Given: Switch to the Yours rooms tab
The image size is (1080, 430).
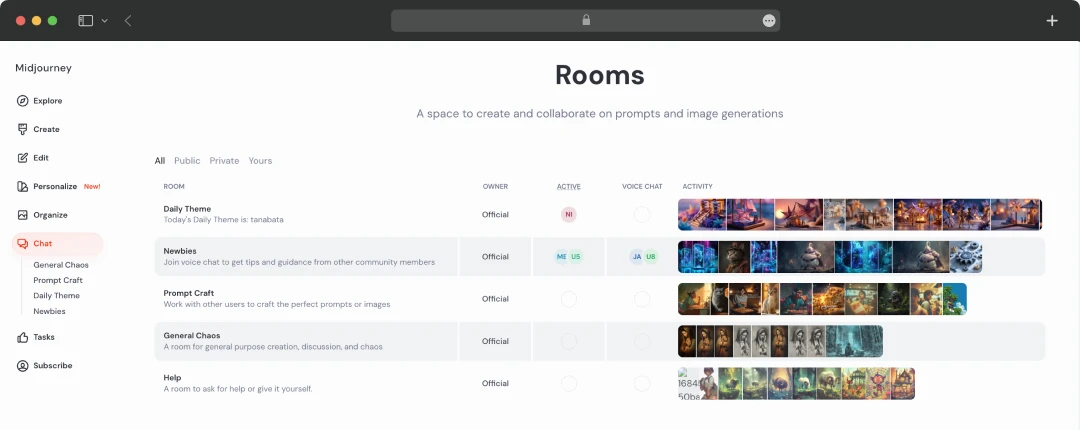Looking at the screenshot, I should 260,161.
